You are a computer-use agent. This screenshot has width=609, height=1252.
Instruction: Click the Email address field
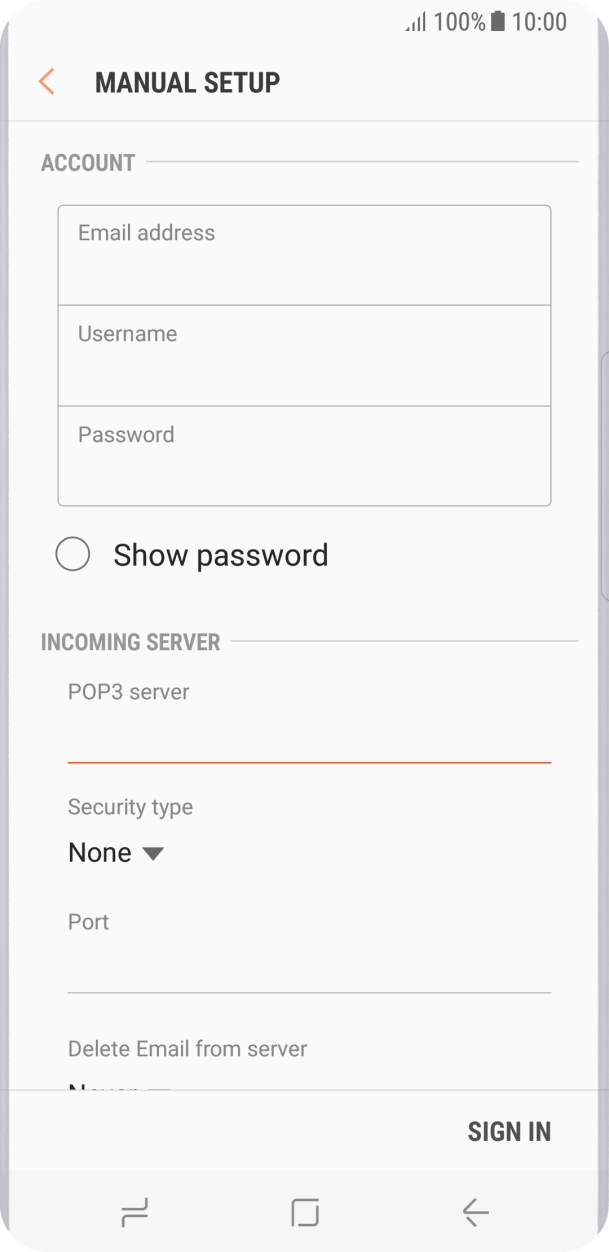[x=304, y=253]
